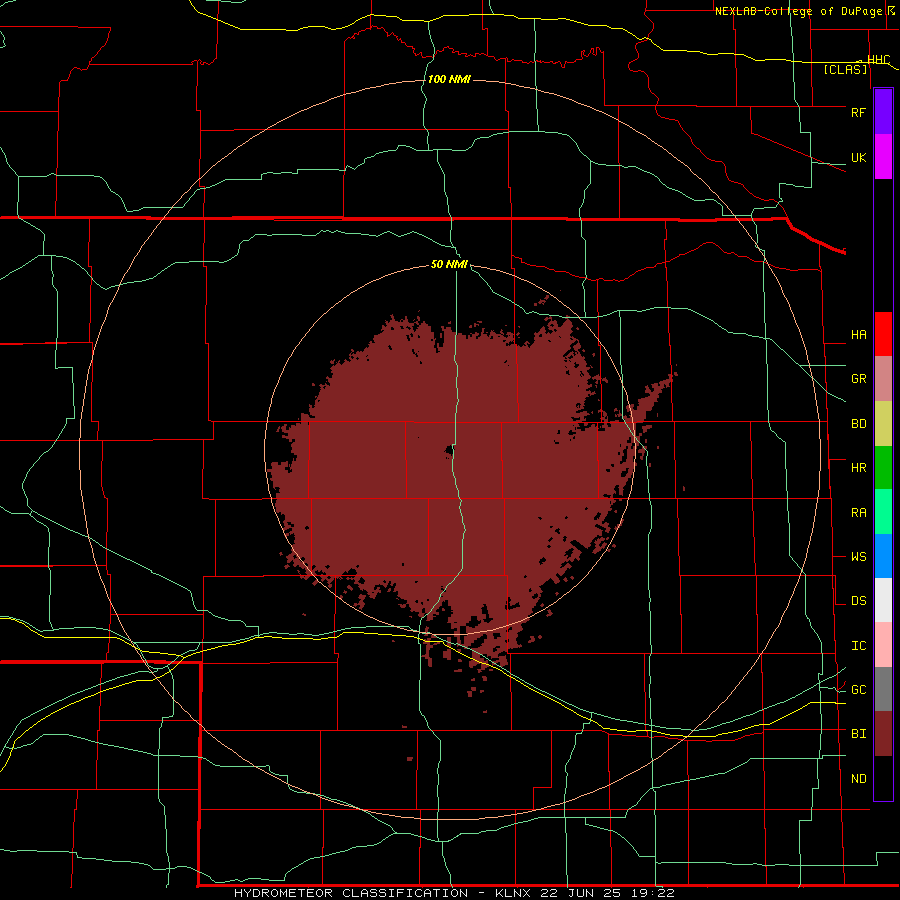Click the dusty pink GR legend block
The height and width of the screenshot is (900, 900).
[883, 379]
